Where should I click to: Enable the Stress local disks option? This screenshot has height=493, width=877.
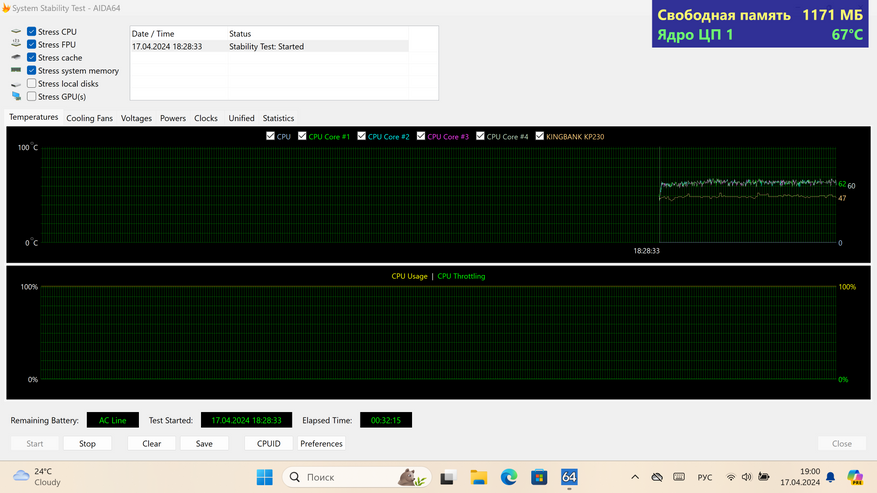32,84
